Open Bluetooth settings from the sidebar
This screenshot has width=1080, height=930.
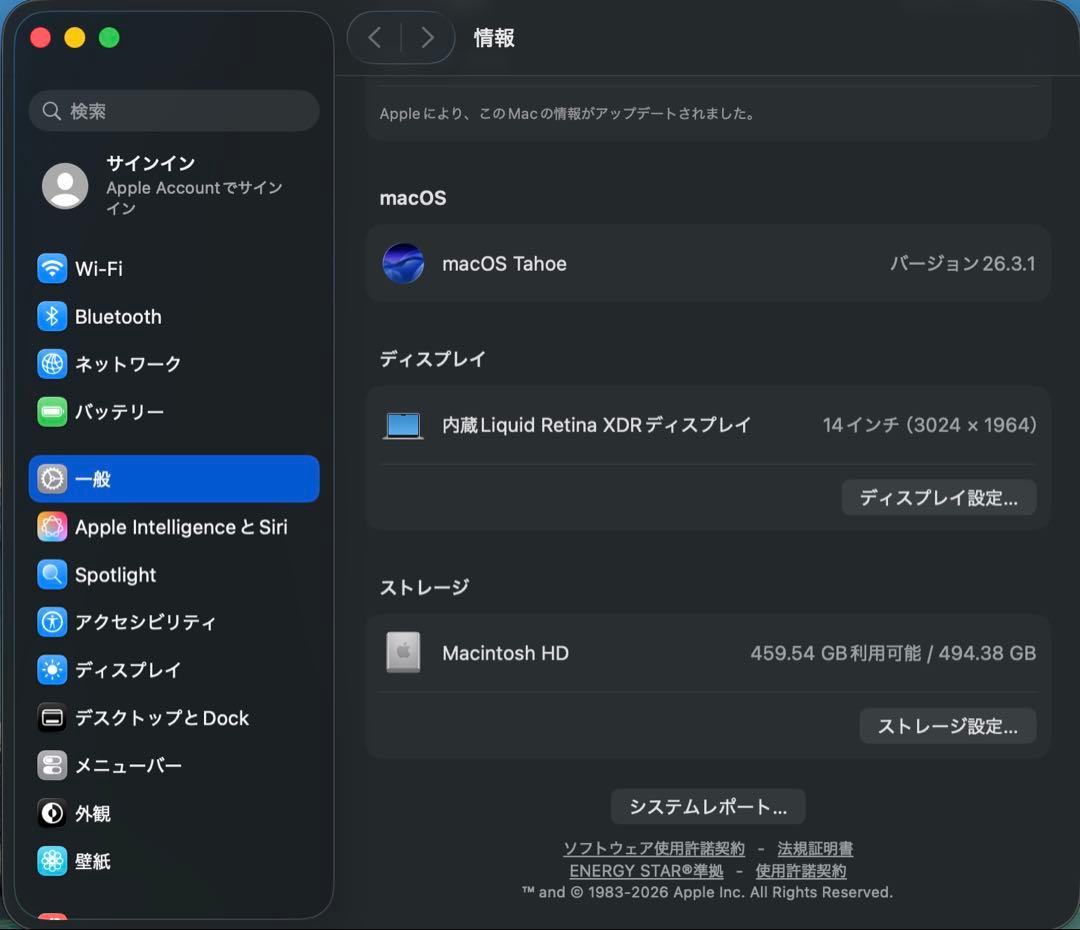coord(51,316)
